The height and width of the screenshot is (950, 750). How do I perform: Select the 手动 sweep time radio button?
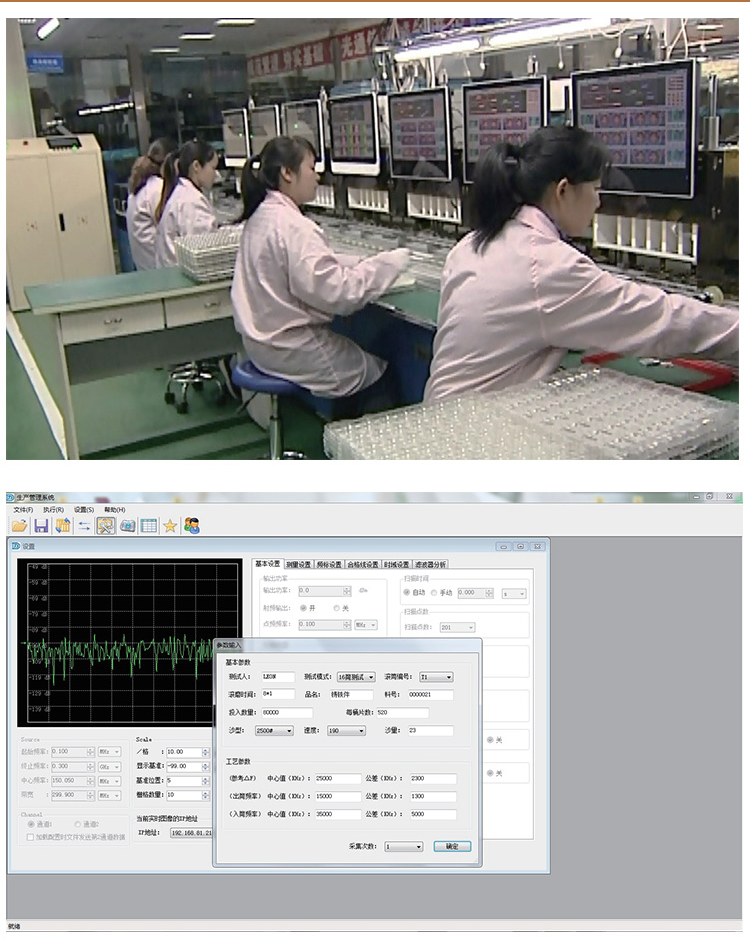(x=435, y=592)
